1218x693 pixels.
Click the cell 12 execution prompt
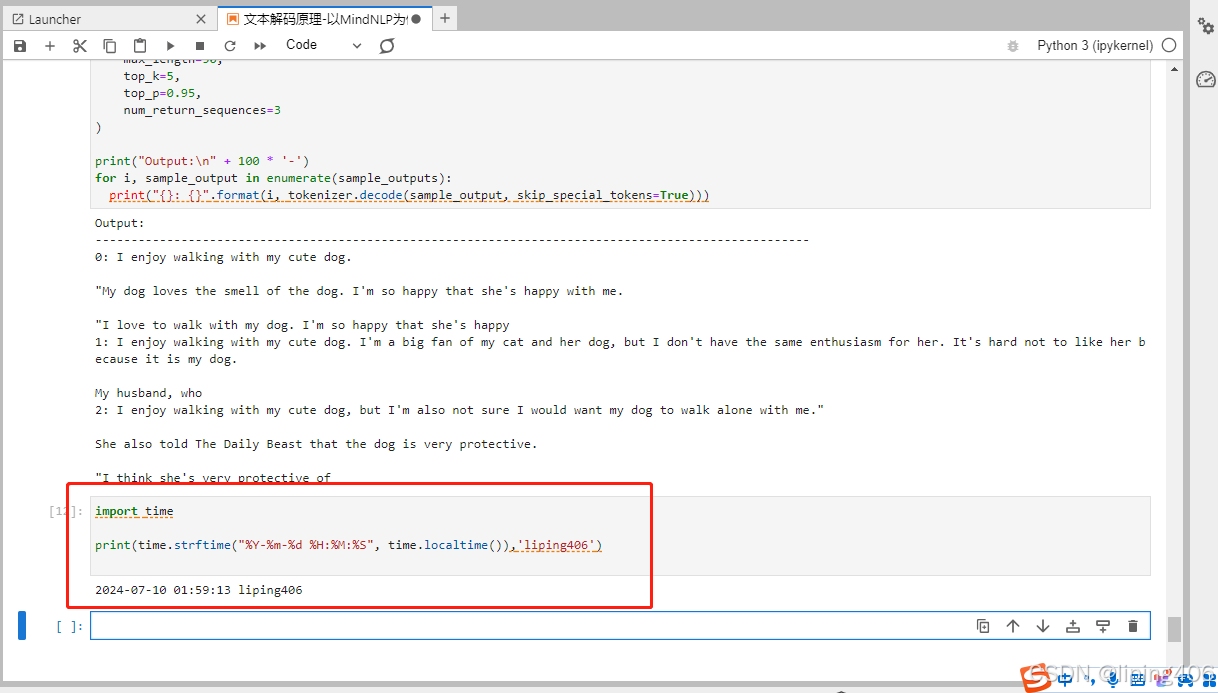coord(66,511)
